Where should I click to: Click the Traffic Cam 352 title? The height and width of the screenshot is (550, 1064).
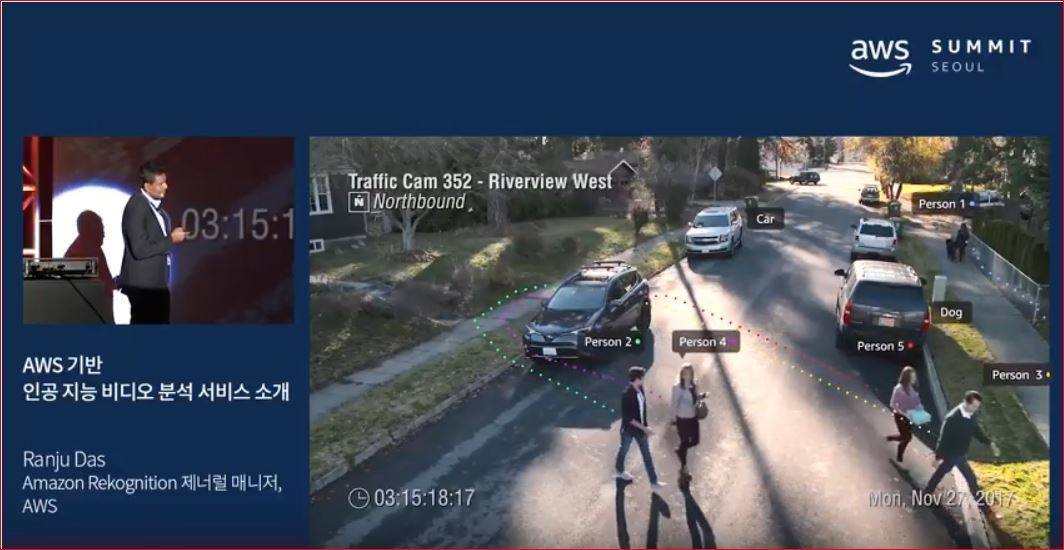pos(479,181)
